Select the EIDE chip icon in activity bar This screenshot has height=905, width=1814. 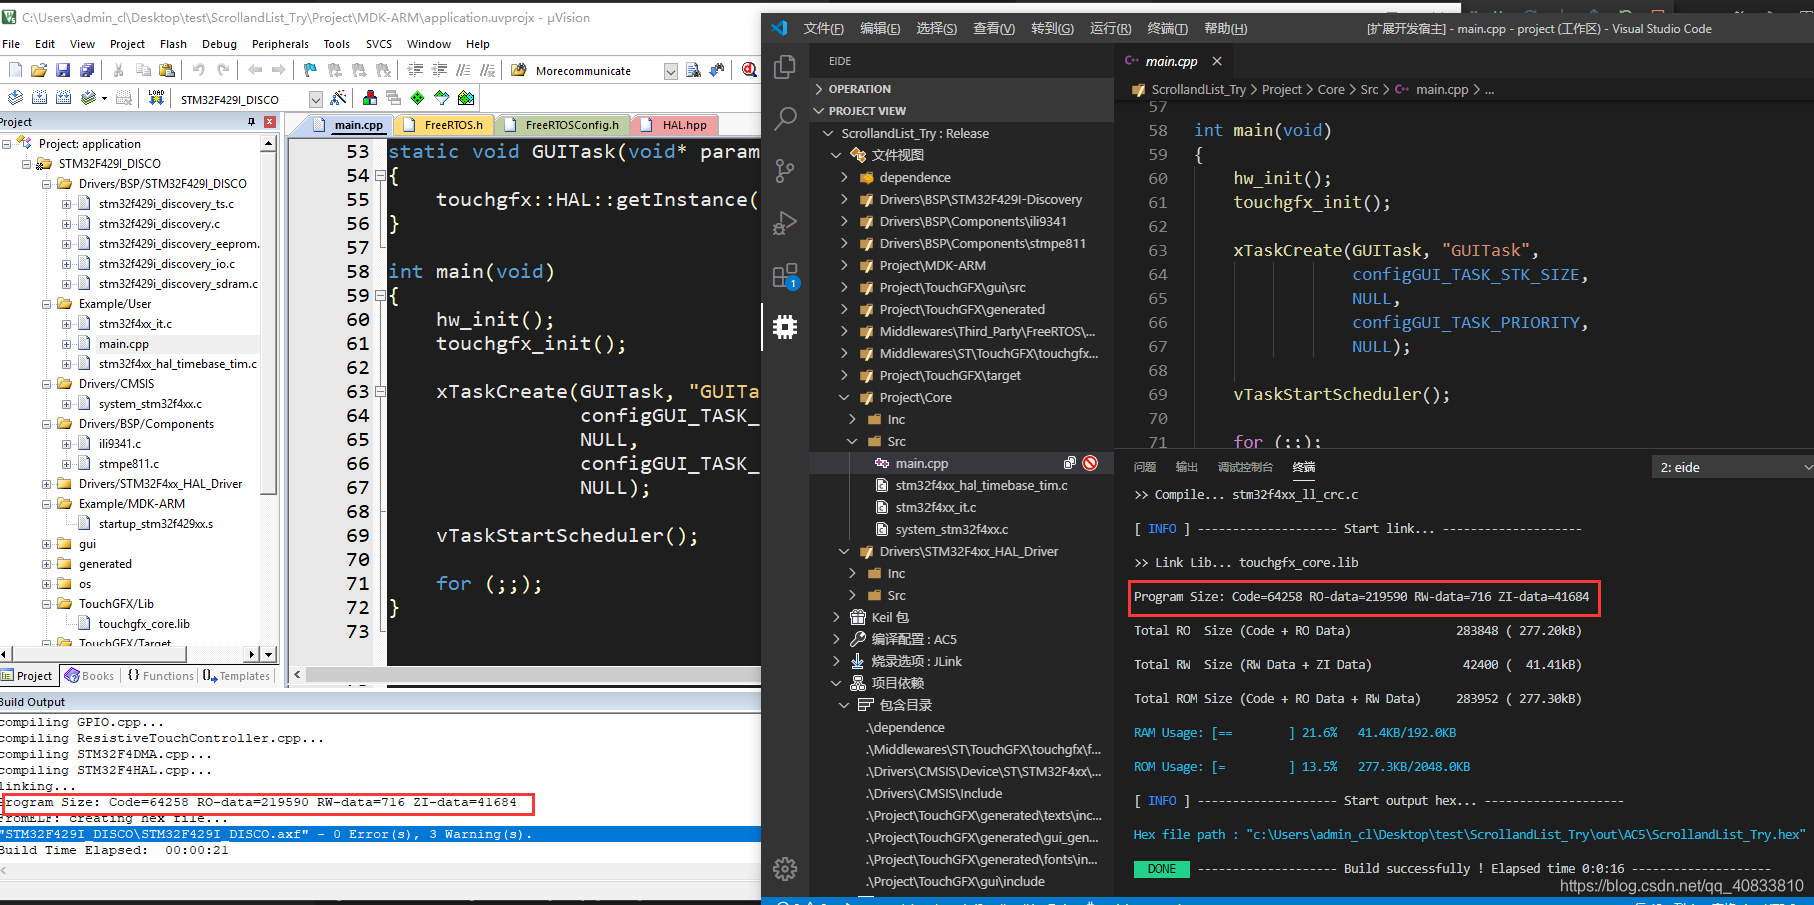point(785,327)
